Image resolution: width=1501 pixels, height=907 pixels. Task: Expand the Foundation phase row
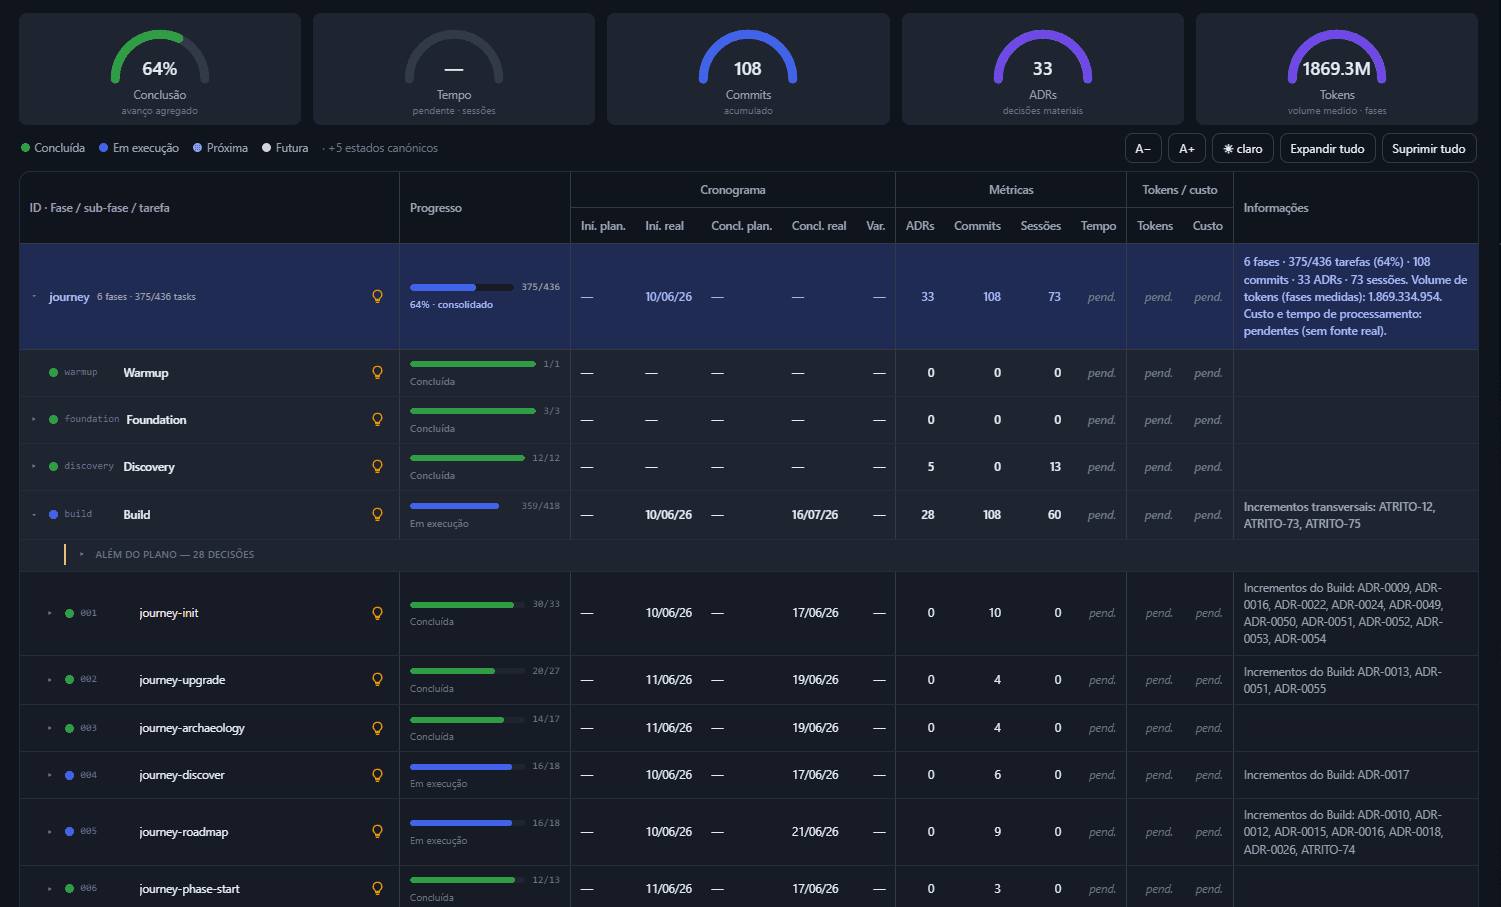[34, 419]
